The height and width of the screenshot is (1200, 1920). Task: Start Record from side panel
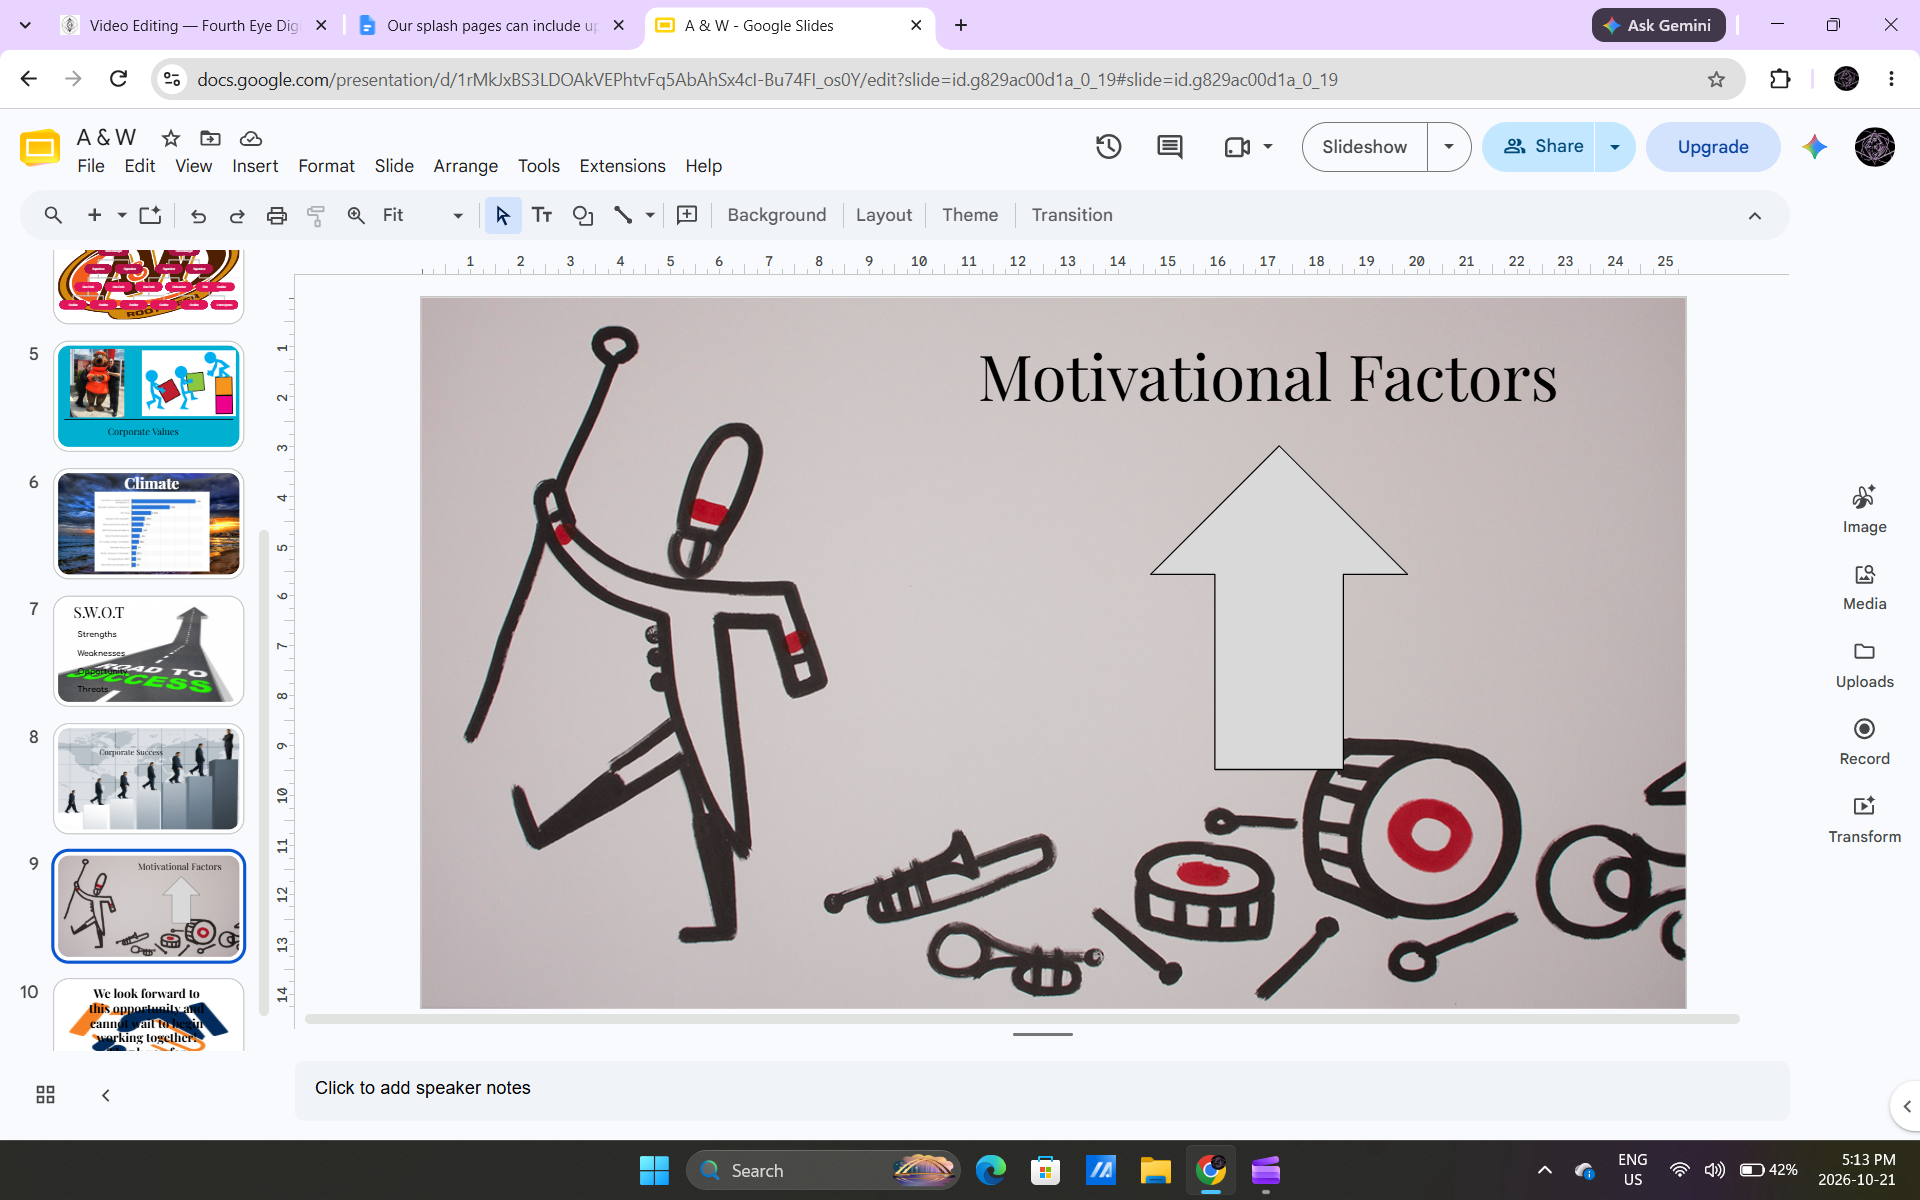[x=1864, y=742]
